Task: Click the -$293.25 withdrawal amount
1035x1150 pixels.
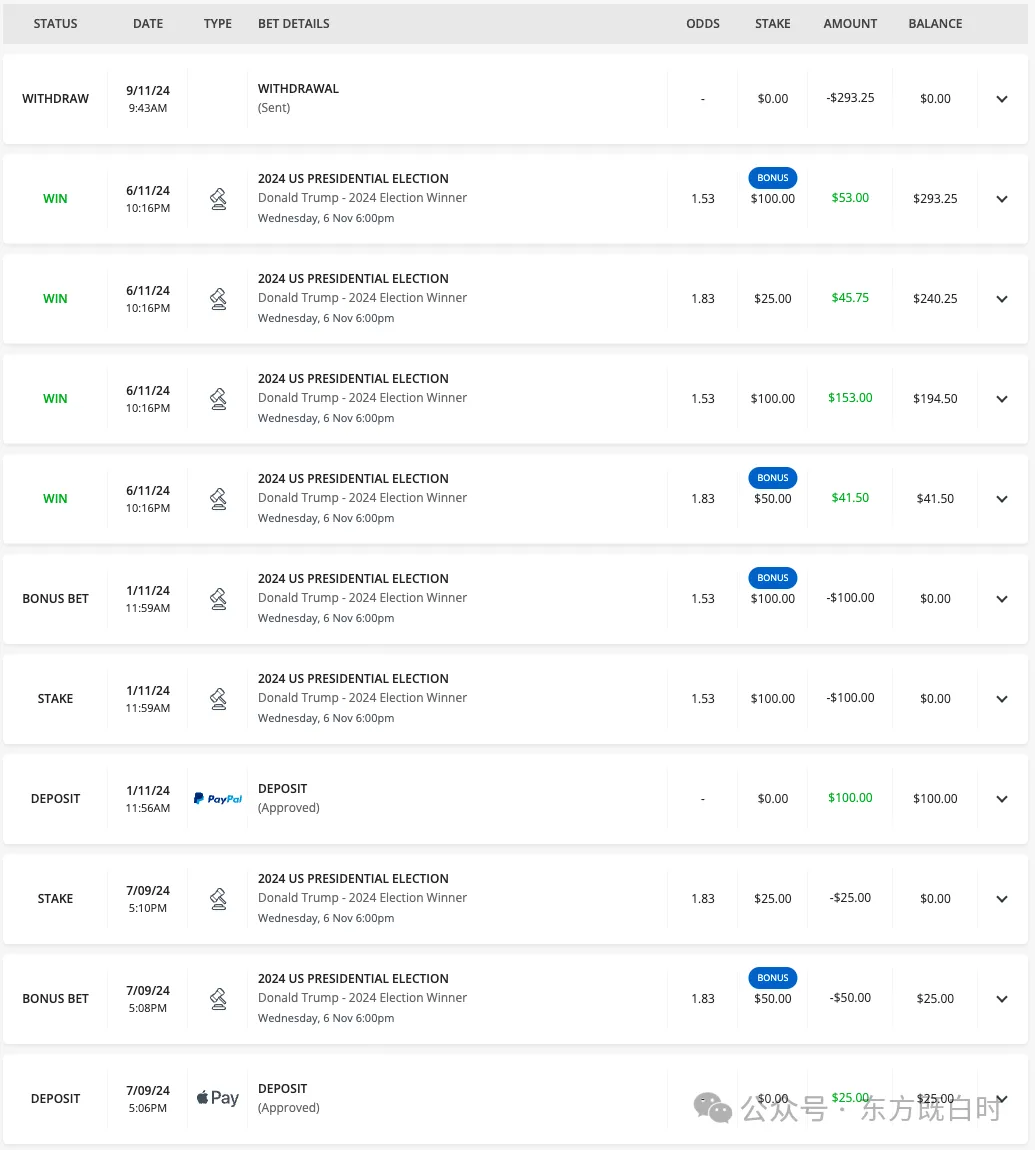Action: (x=850, y=98)
